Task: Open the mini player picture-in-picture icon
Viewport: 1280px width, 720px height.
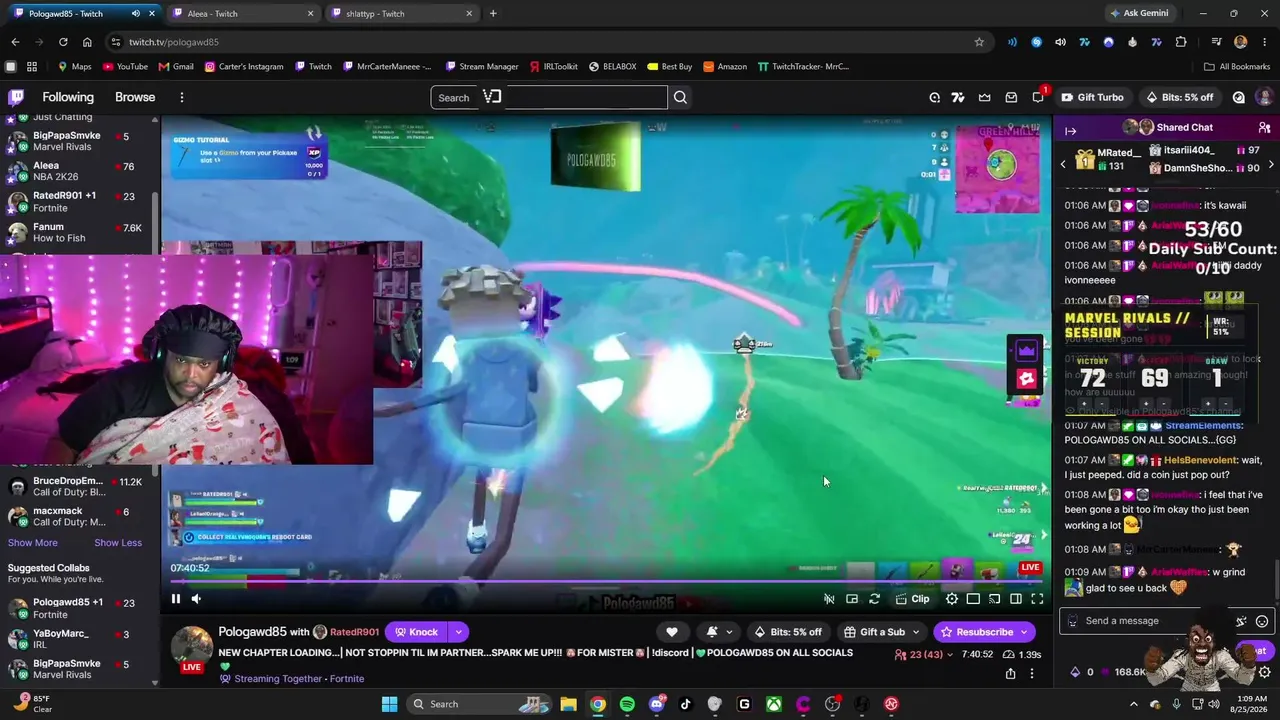Action: (852, 599)
